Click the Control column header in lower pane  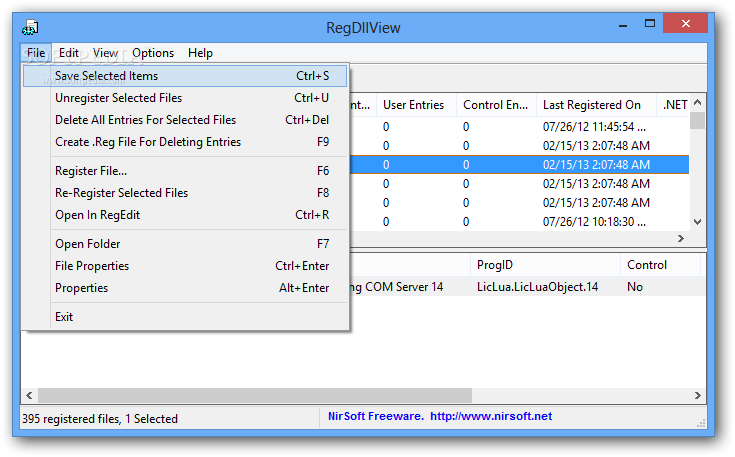pyautogui.click(x=660, y=265)
